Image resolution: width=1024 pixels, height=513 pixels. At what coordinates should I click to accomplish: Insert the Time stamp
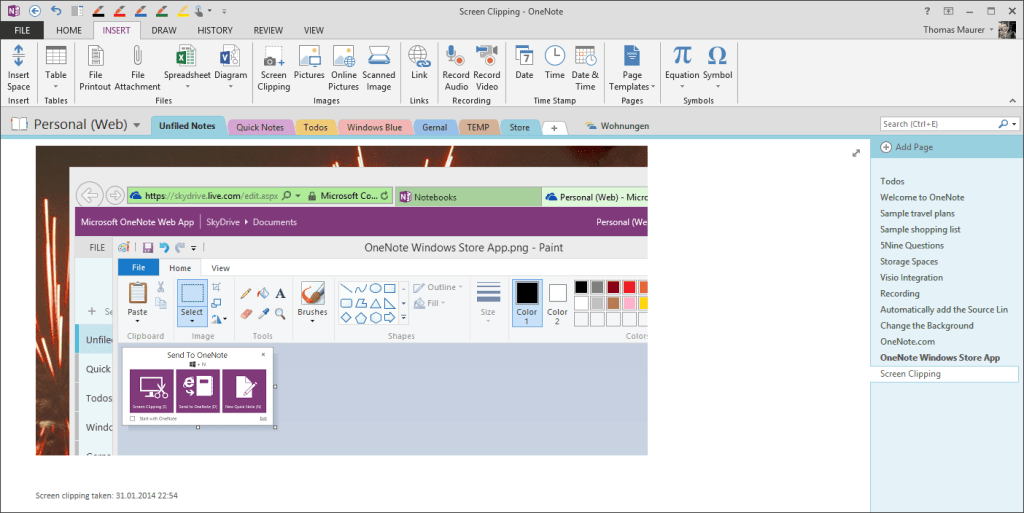point(555,63)
